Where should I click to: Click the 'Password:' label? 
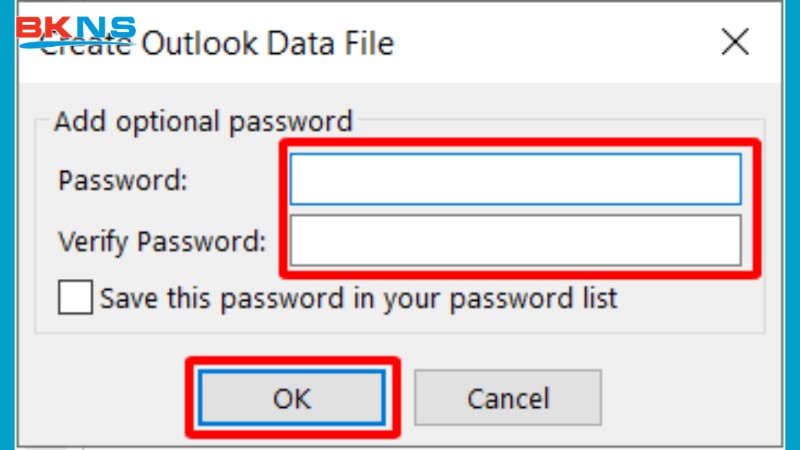123,181
